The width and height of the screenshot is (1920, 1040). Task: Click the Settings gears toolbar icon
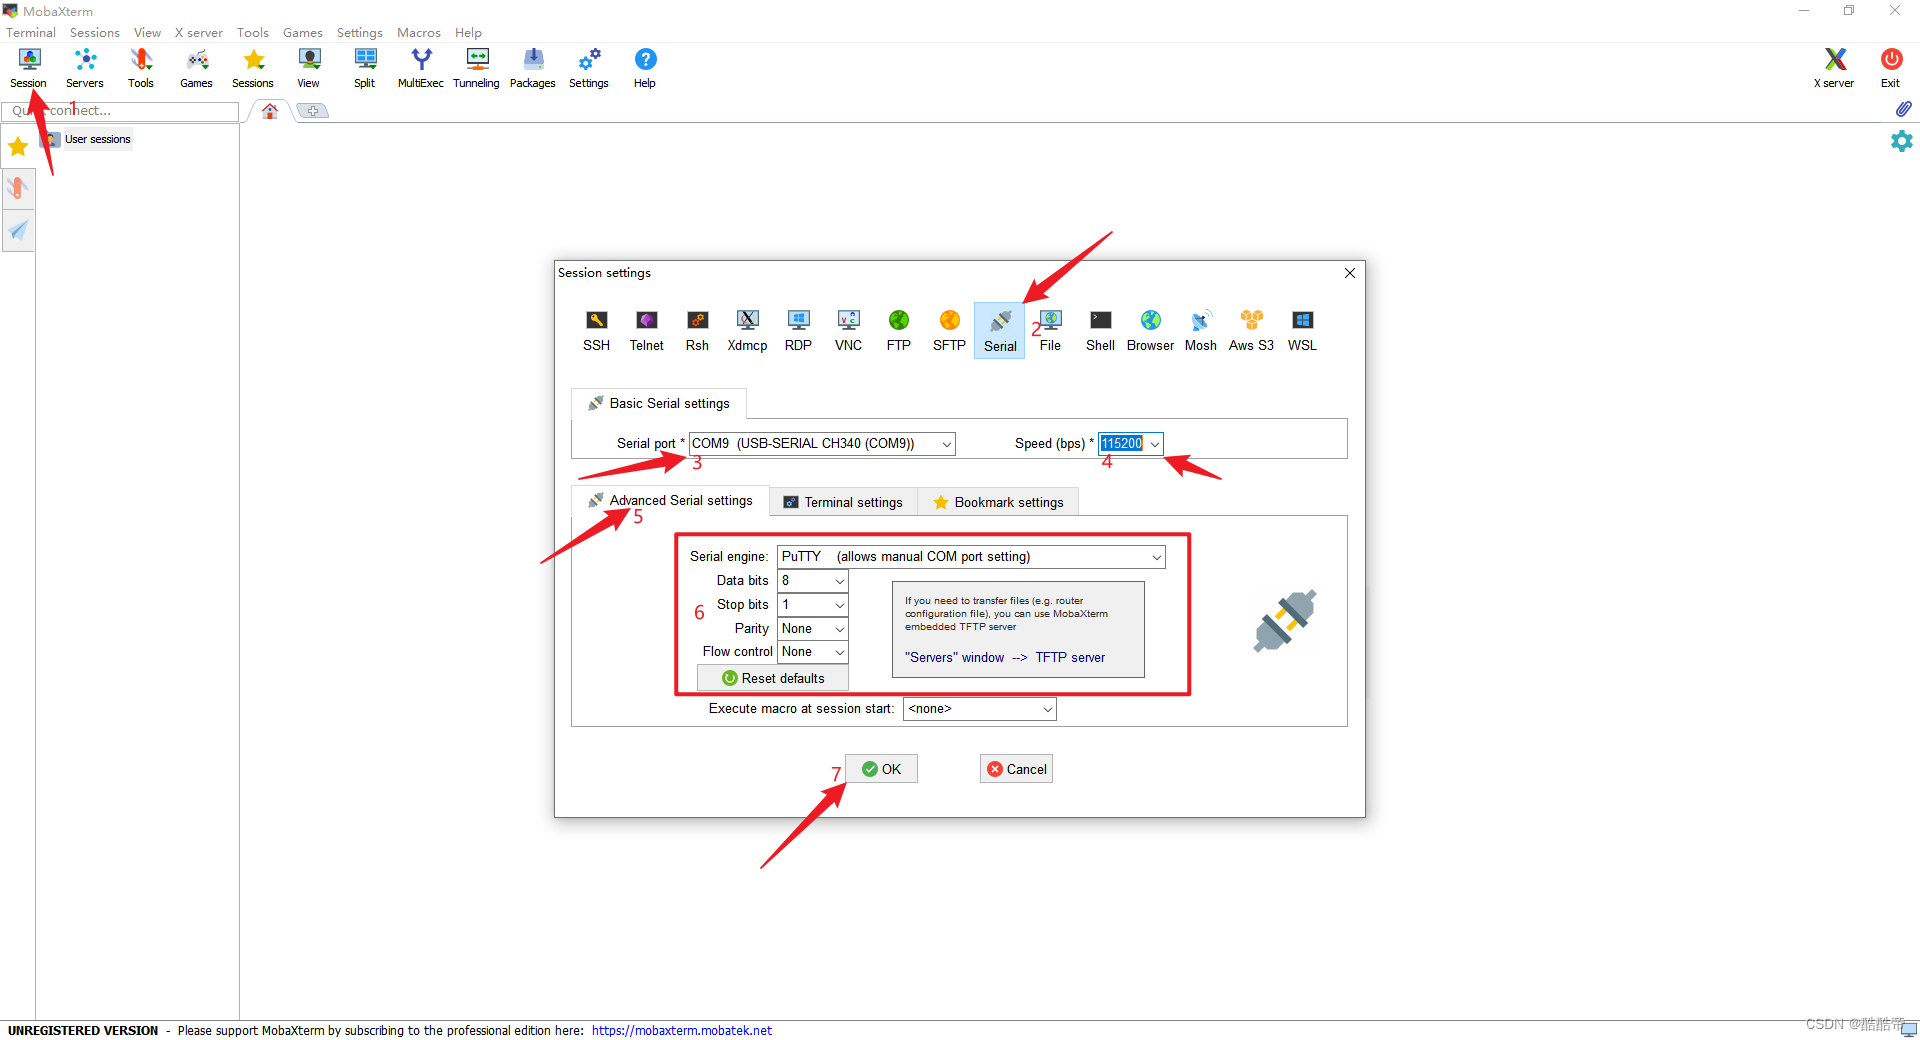tap(589, 68)
